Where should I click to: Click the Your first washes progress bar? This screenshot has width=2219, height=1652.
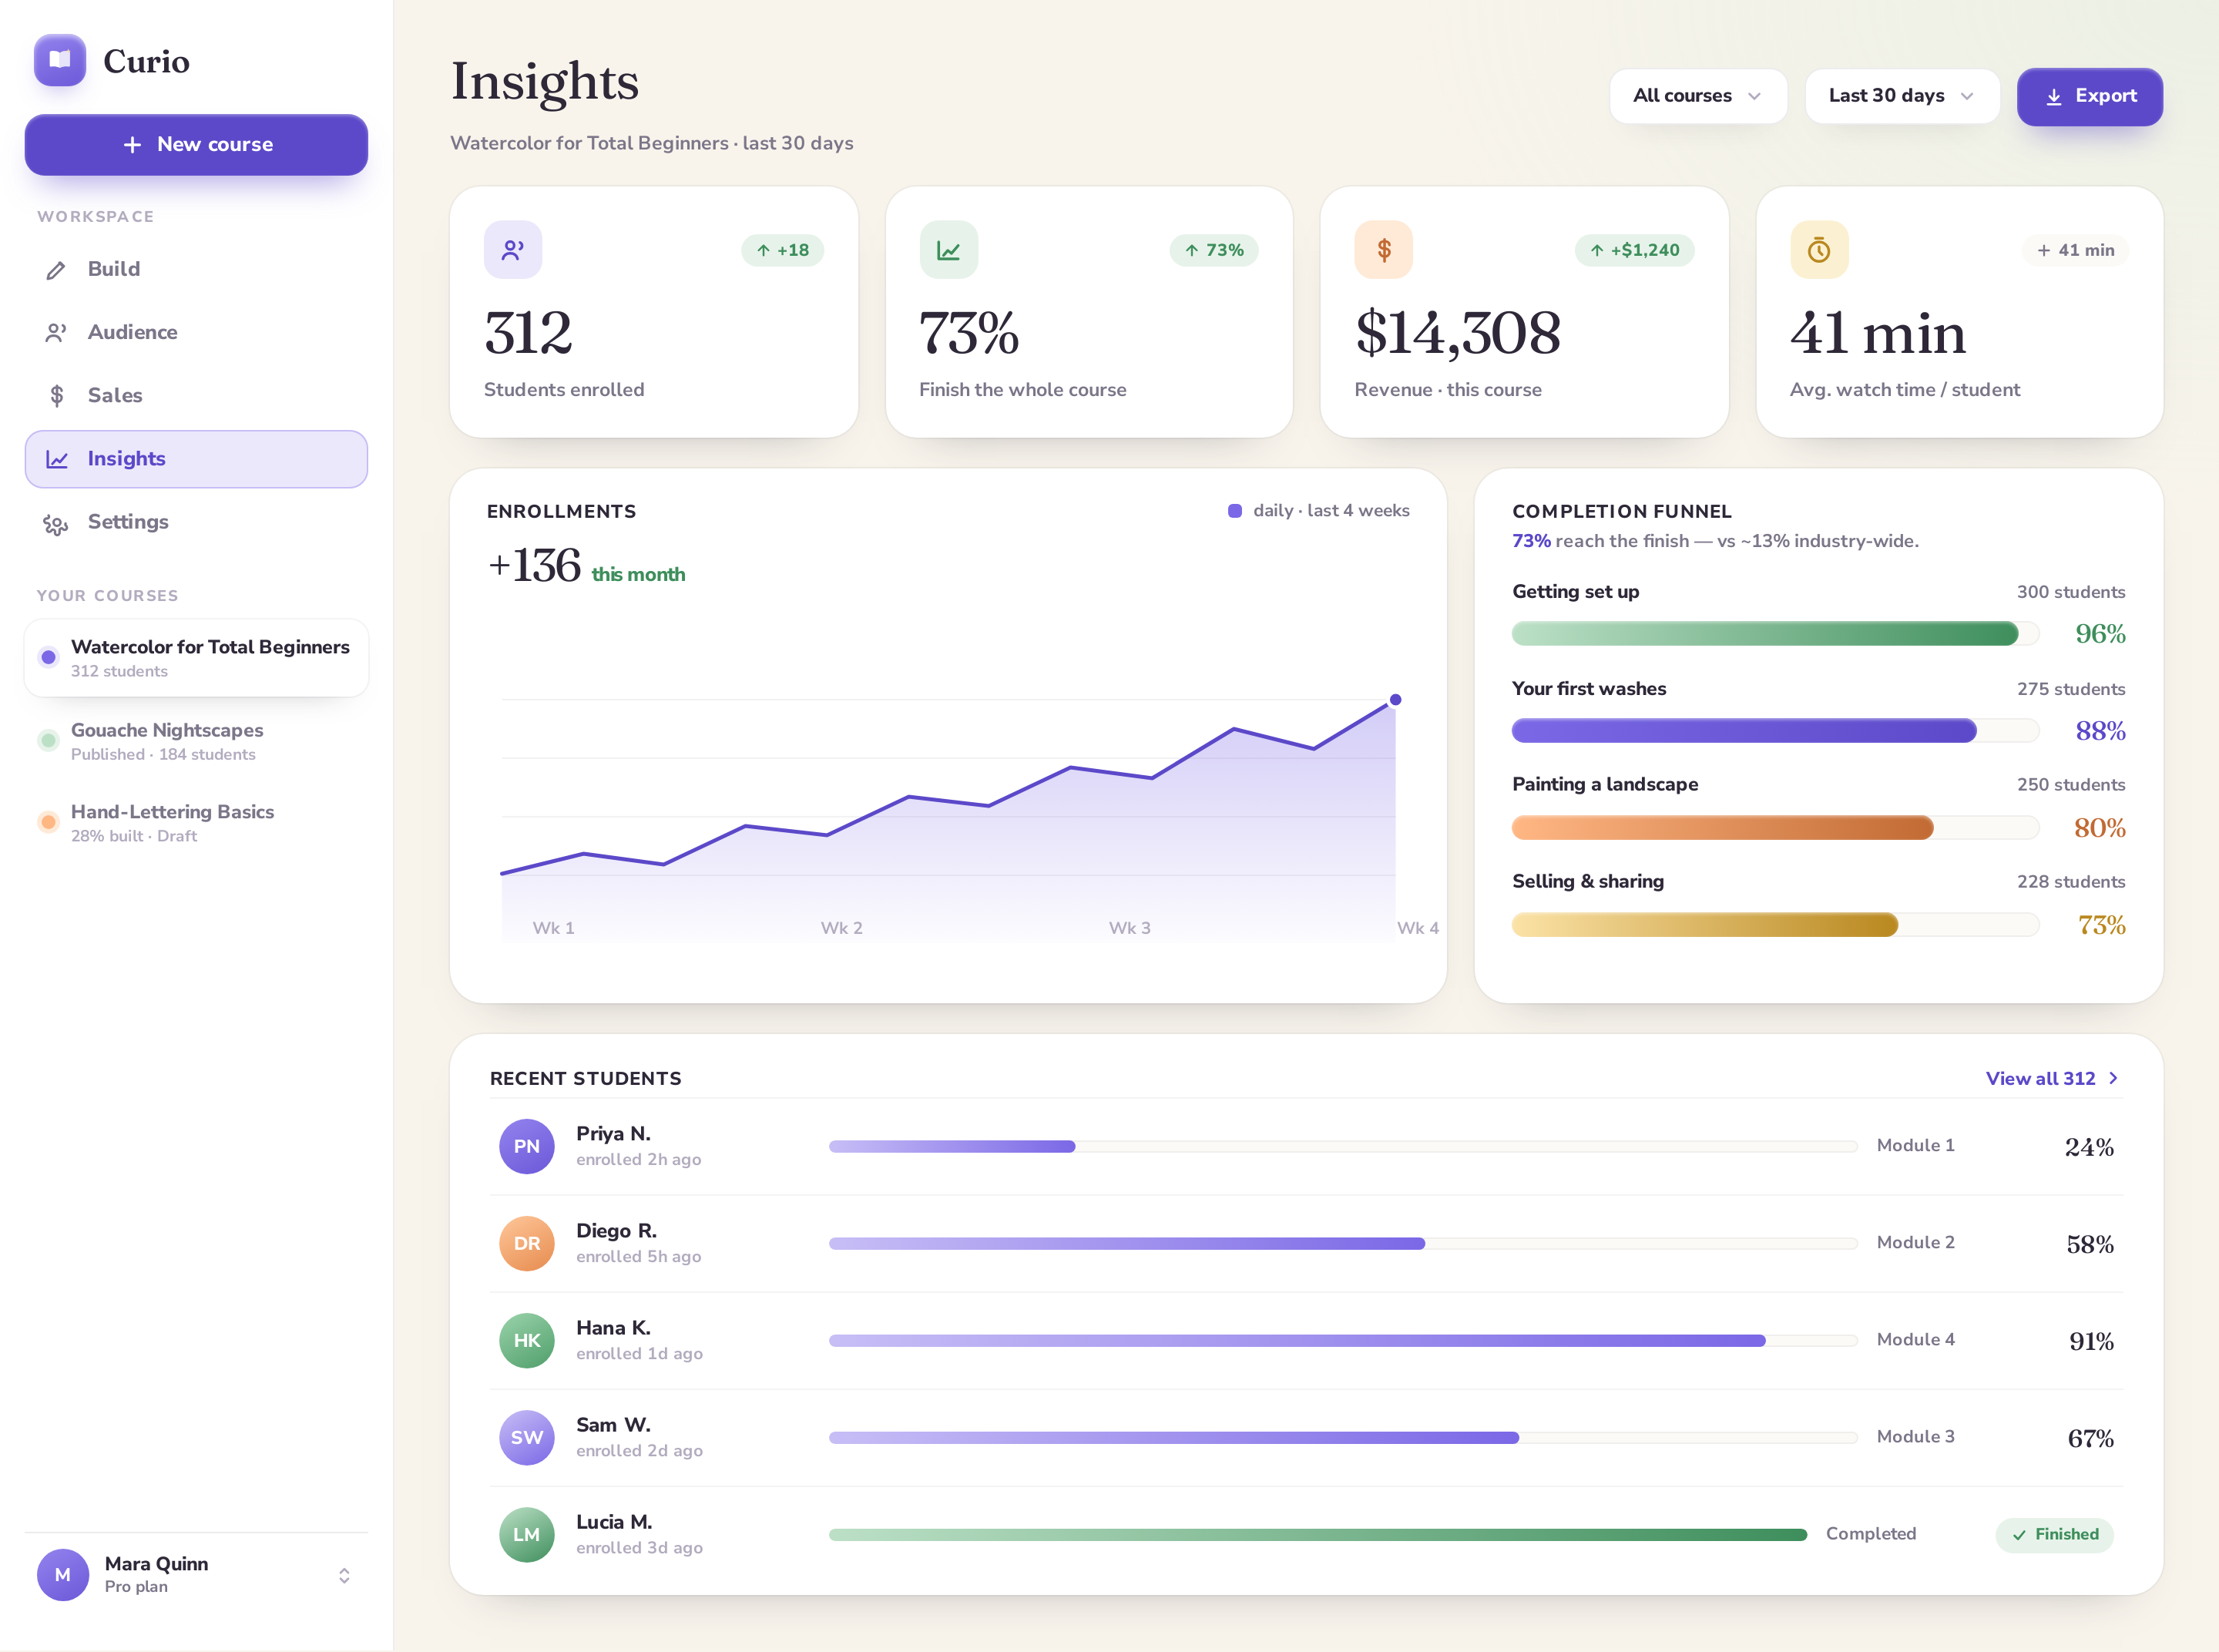pos(1775,730)
